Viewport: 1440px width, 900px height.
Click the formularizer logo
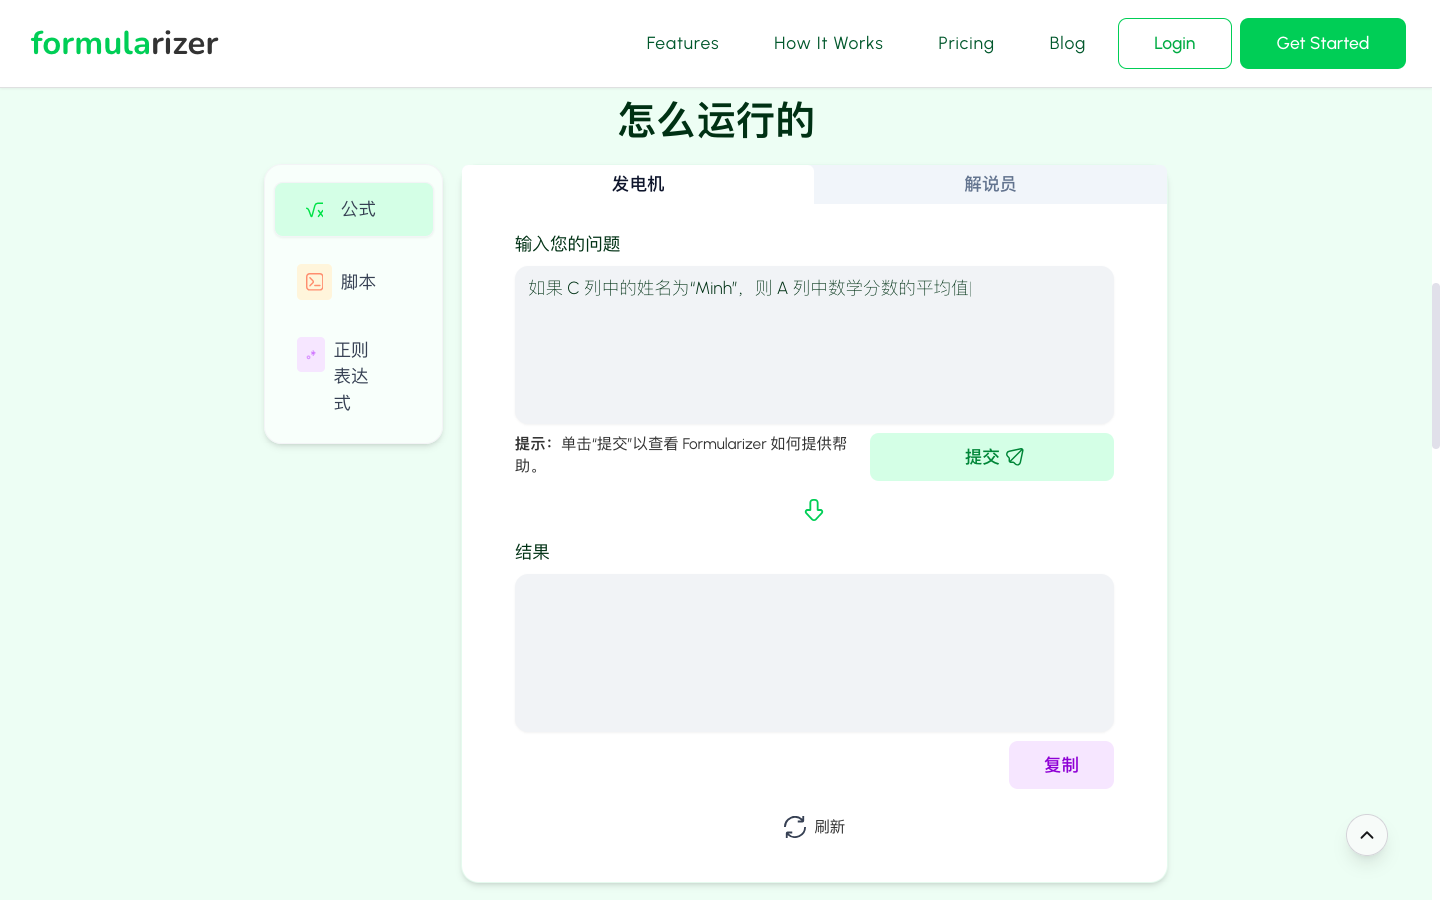[x=124, y=43]
